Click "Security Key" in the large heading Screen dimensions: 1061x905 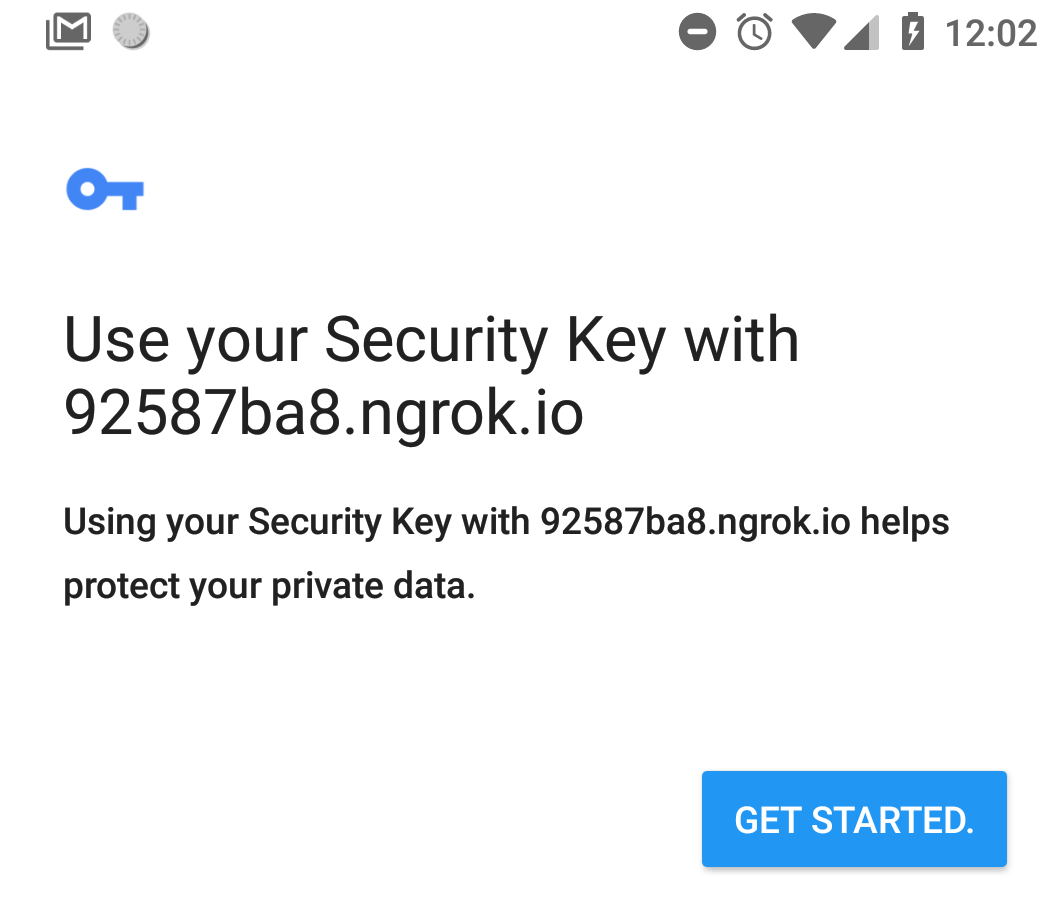pyautogui.click(x=495, y=340)
